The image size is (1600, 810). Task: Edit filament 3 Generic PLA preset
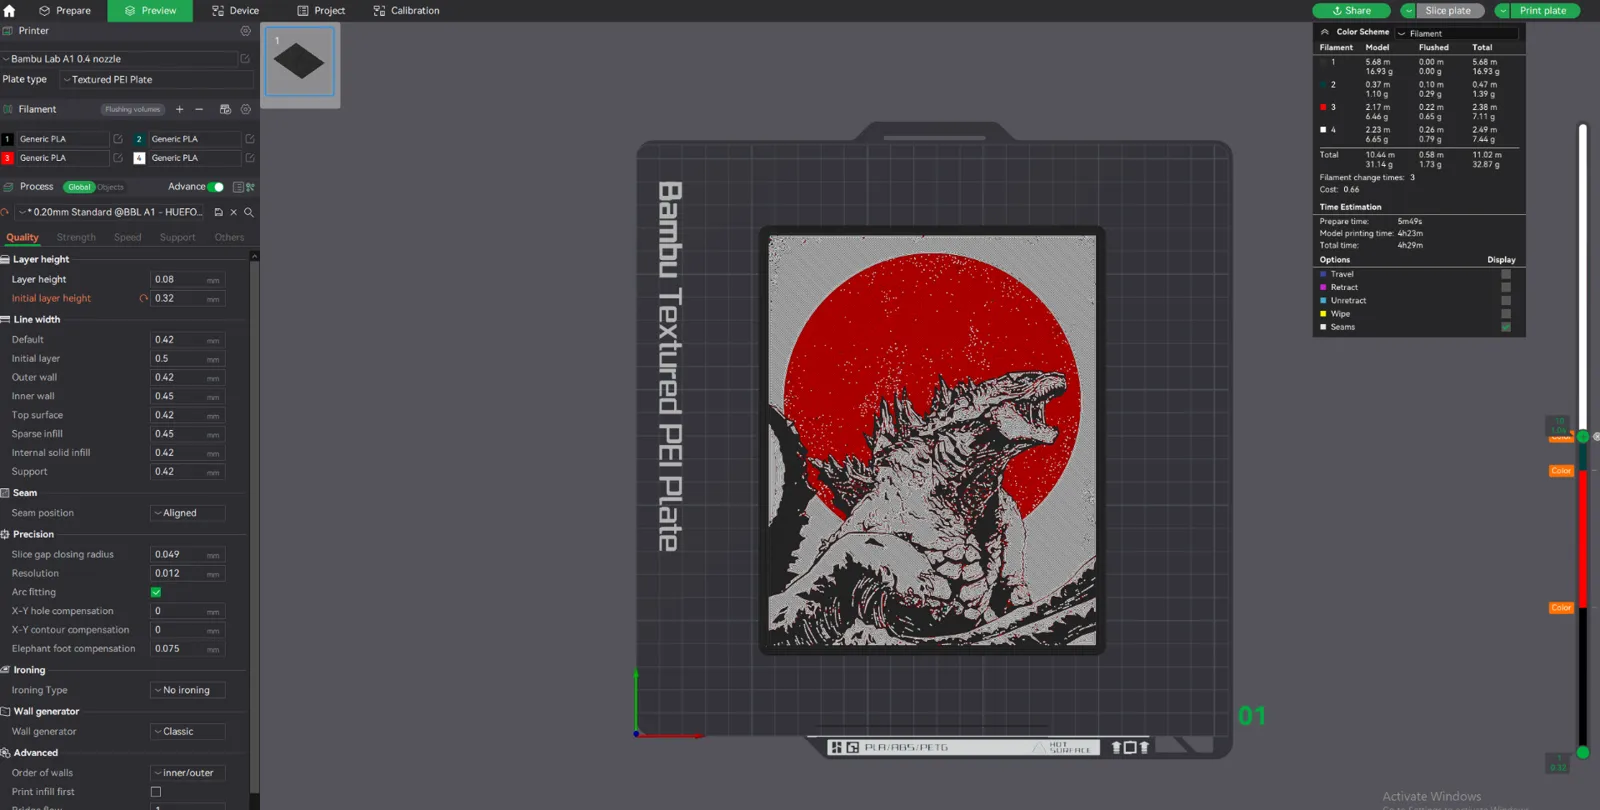coord(118,158)
